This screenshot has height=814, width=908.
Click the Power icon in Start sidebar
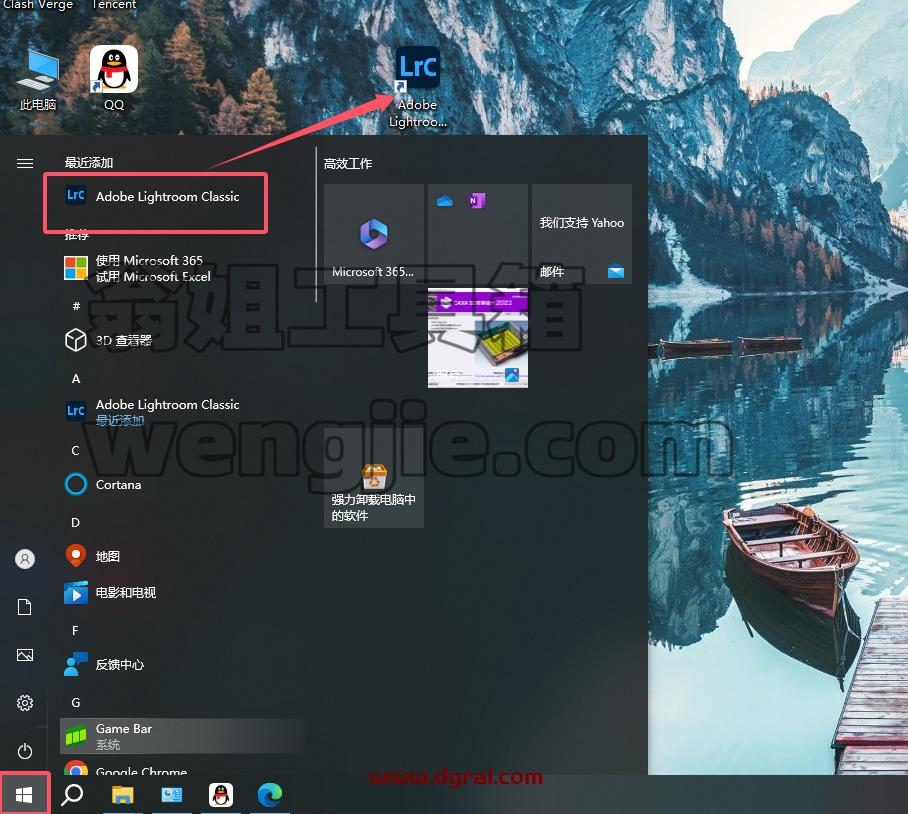25,751
